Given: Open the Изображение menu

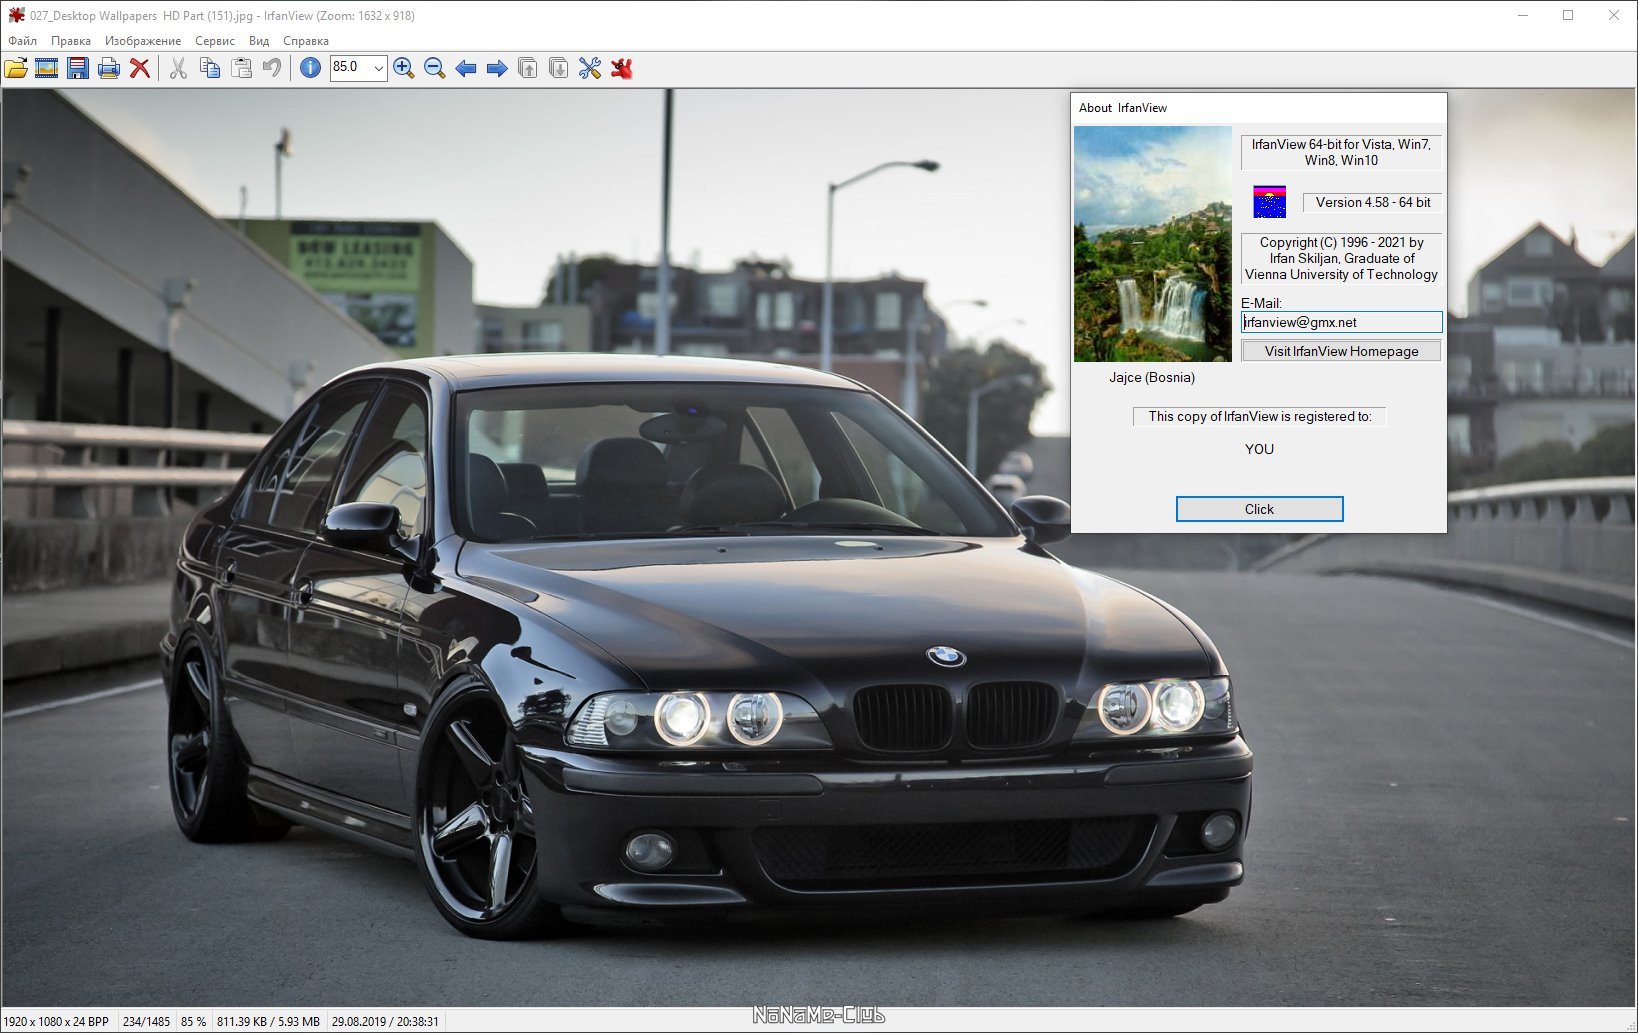Looking at the screenshot, I should click(x=143, y=41).
